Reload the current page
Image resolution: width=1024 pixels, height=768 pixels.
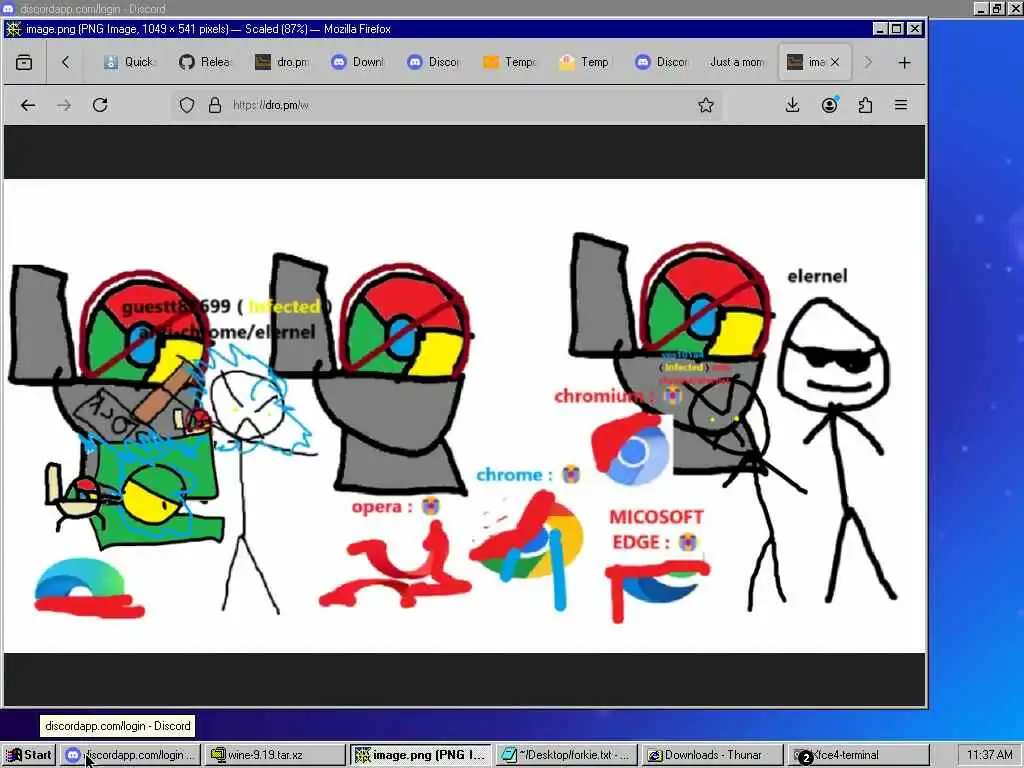tap(100, 105)
